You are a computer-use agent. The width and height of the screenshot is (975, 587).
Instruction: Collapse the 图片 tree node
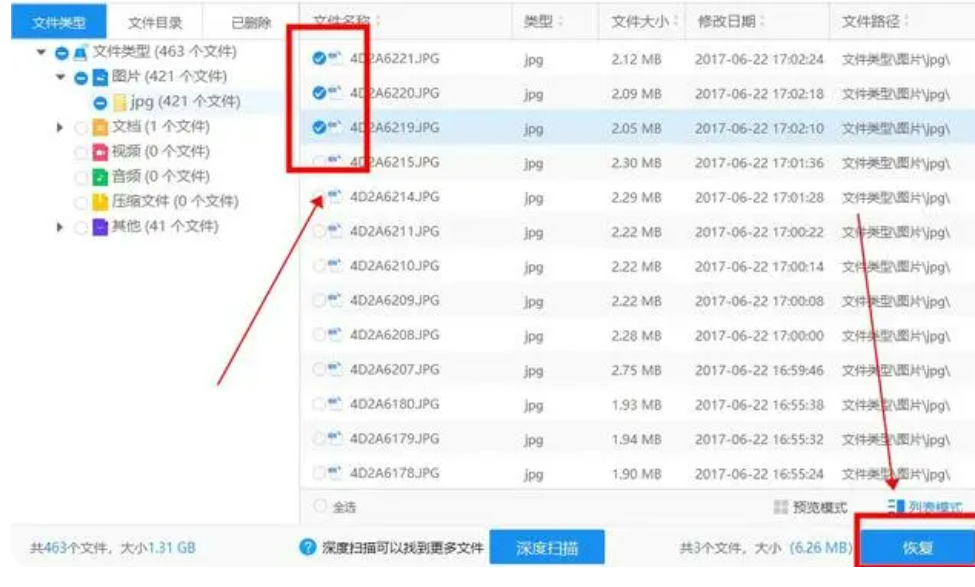tap(61, 77)
